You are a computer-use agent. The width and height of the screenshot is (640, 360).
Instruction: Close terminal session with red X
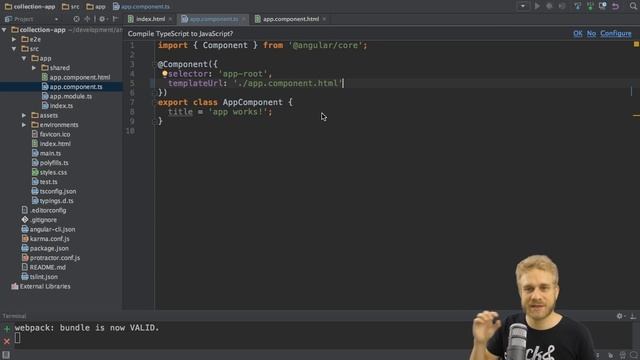click(7, 341)
